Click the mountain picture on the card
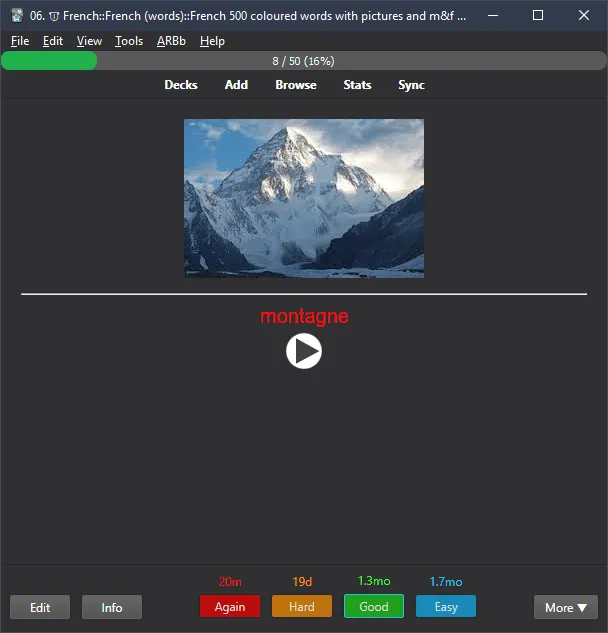The image size is (608, 633). pyautogui.click(x=304, y=198)
